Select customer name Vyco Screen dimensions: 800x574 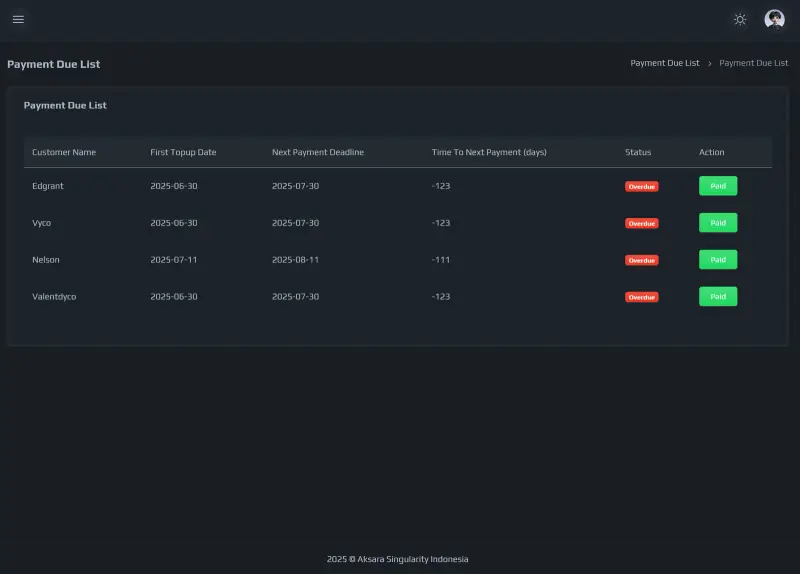(41, 223)
